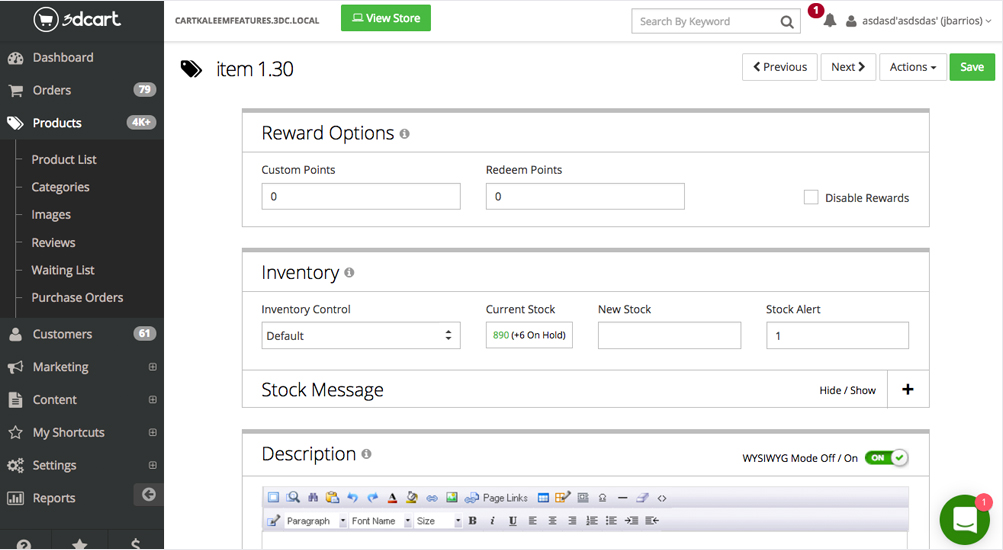Click the undo icon in the editor

pyautogui.click(x=352, y=498)
